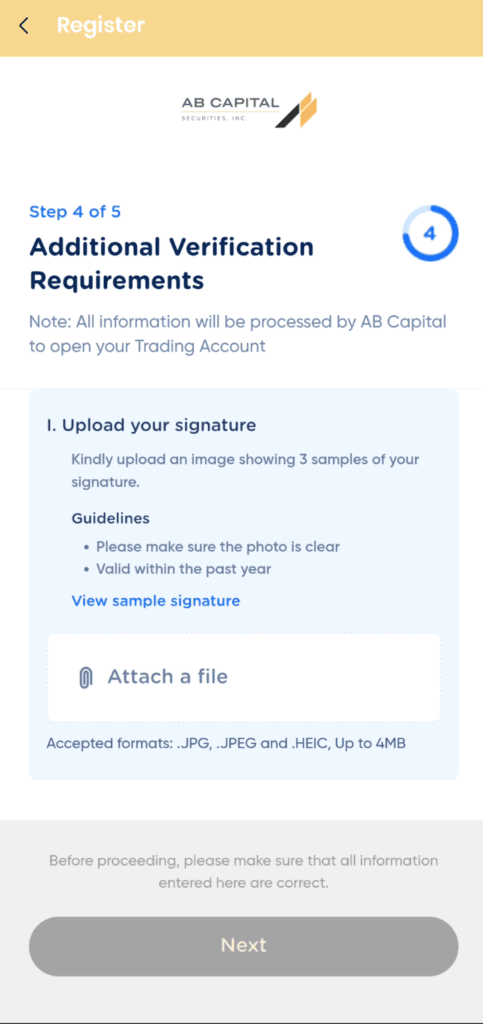Open the View sample signature link

156,600
